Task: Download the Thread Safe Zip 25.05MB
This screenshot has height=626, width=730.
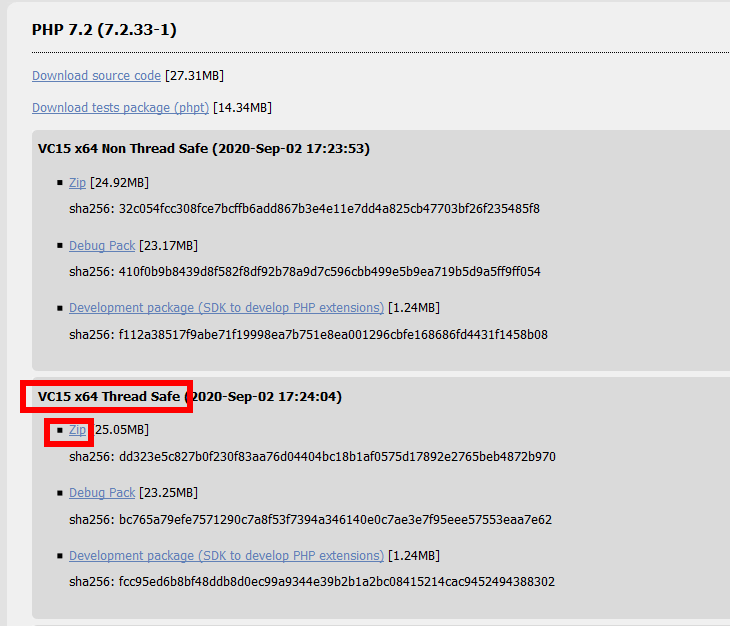Action: coord(77,430)
